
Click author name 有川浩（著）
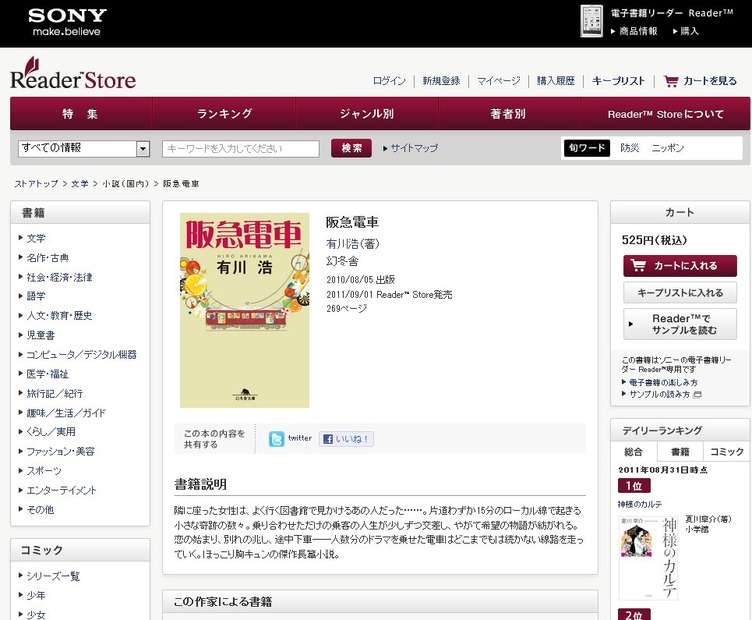(x=353, y=244)
